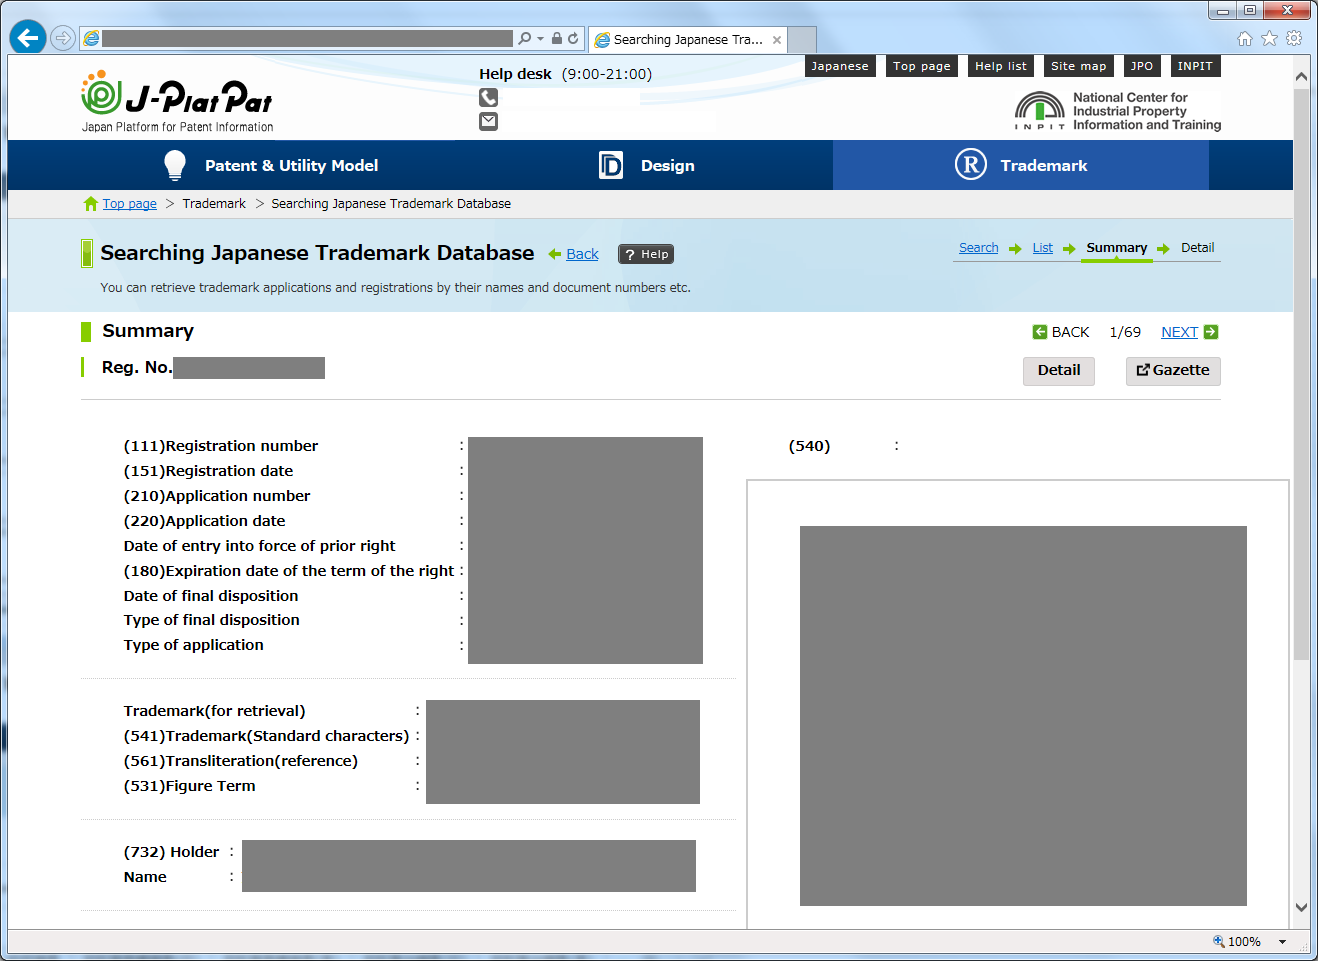This screenshot has height=961, width=1318.
Task: Switch site language to Japanese
Action: click(840, 66)
